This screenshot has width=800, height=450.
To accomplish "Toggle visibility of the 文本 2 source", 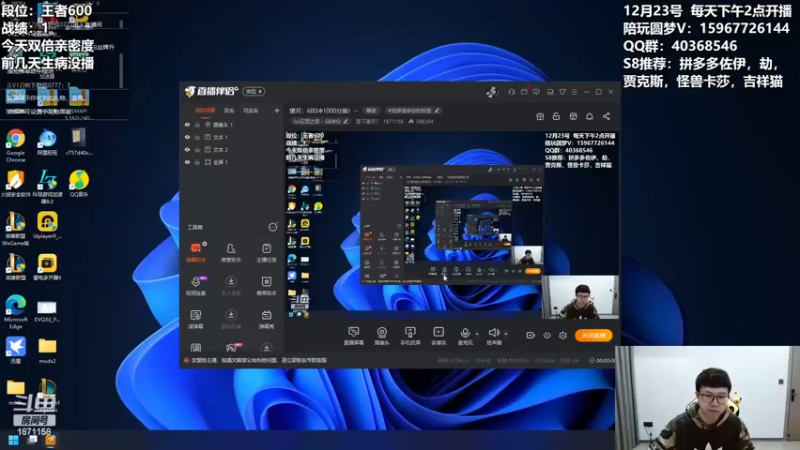I will click(x=187, y=149).
